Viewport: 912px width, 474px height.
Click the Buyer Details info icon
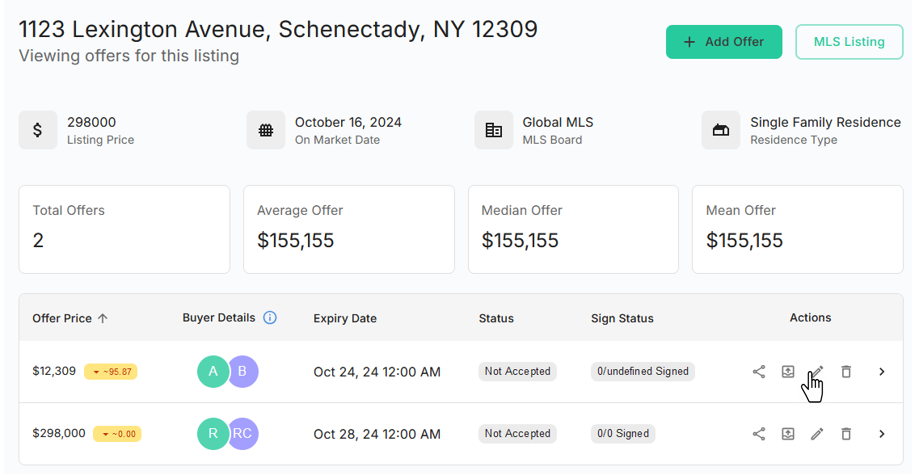click(270, 318)
